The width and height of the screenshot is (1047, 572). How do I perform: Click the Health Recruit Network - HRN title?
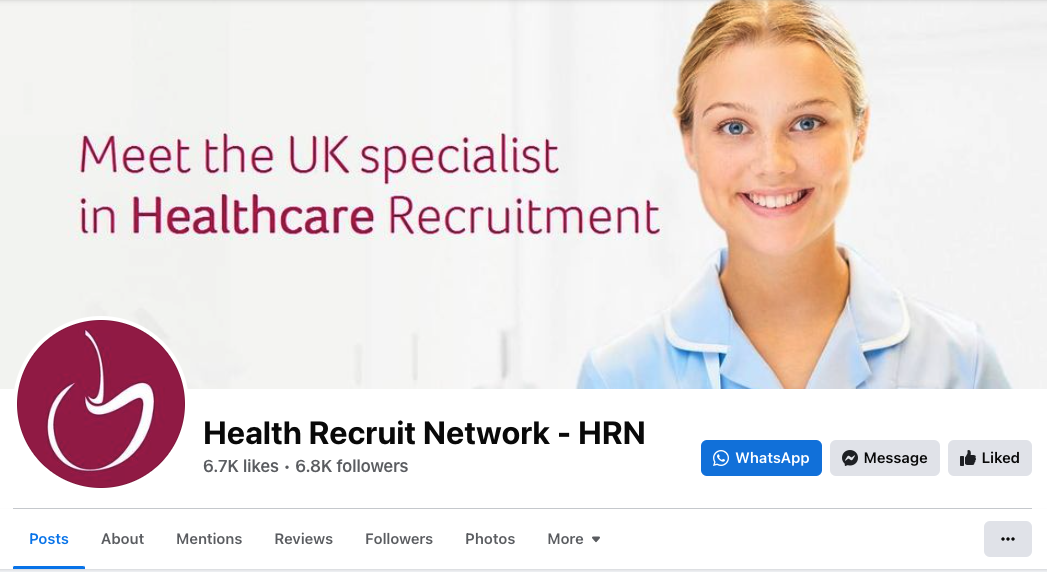(424, 433)
